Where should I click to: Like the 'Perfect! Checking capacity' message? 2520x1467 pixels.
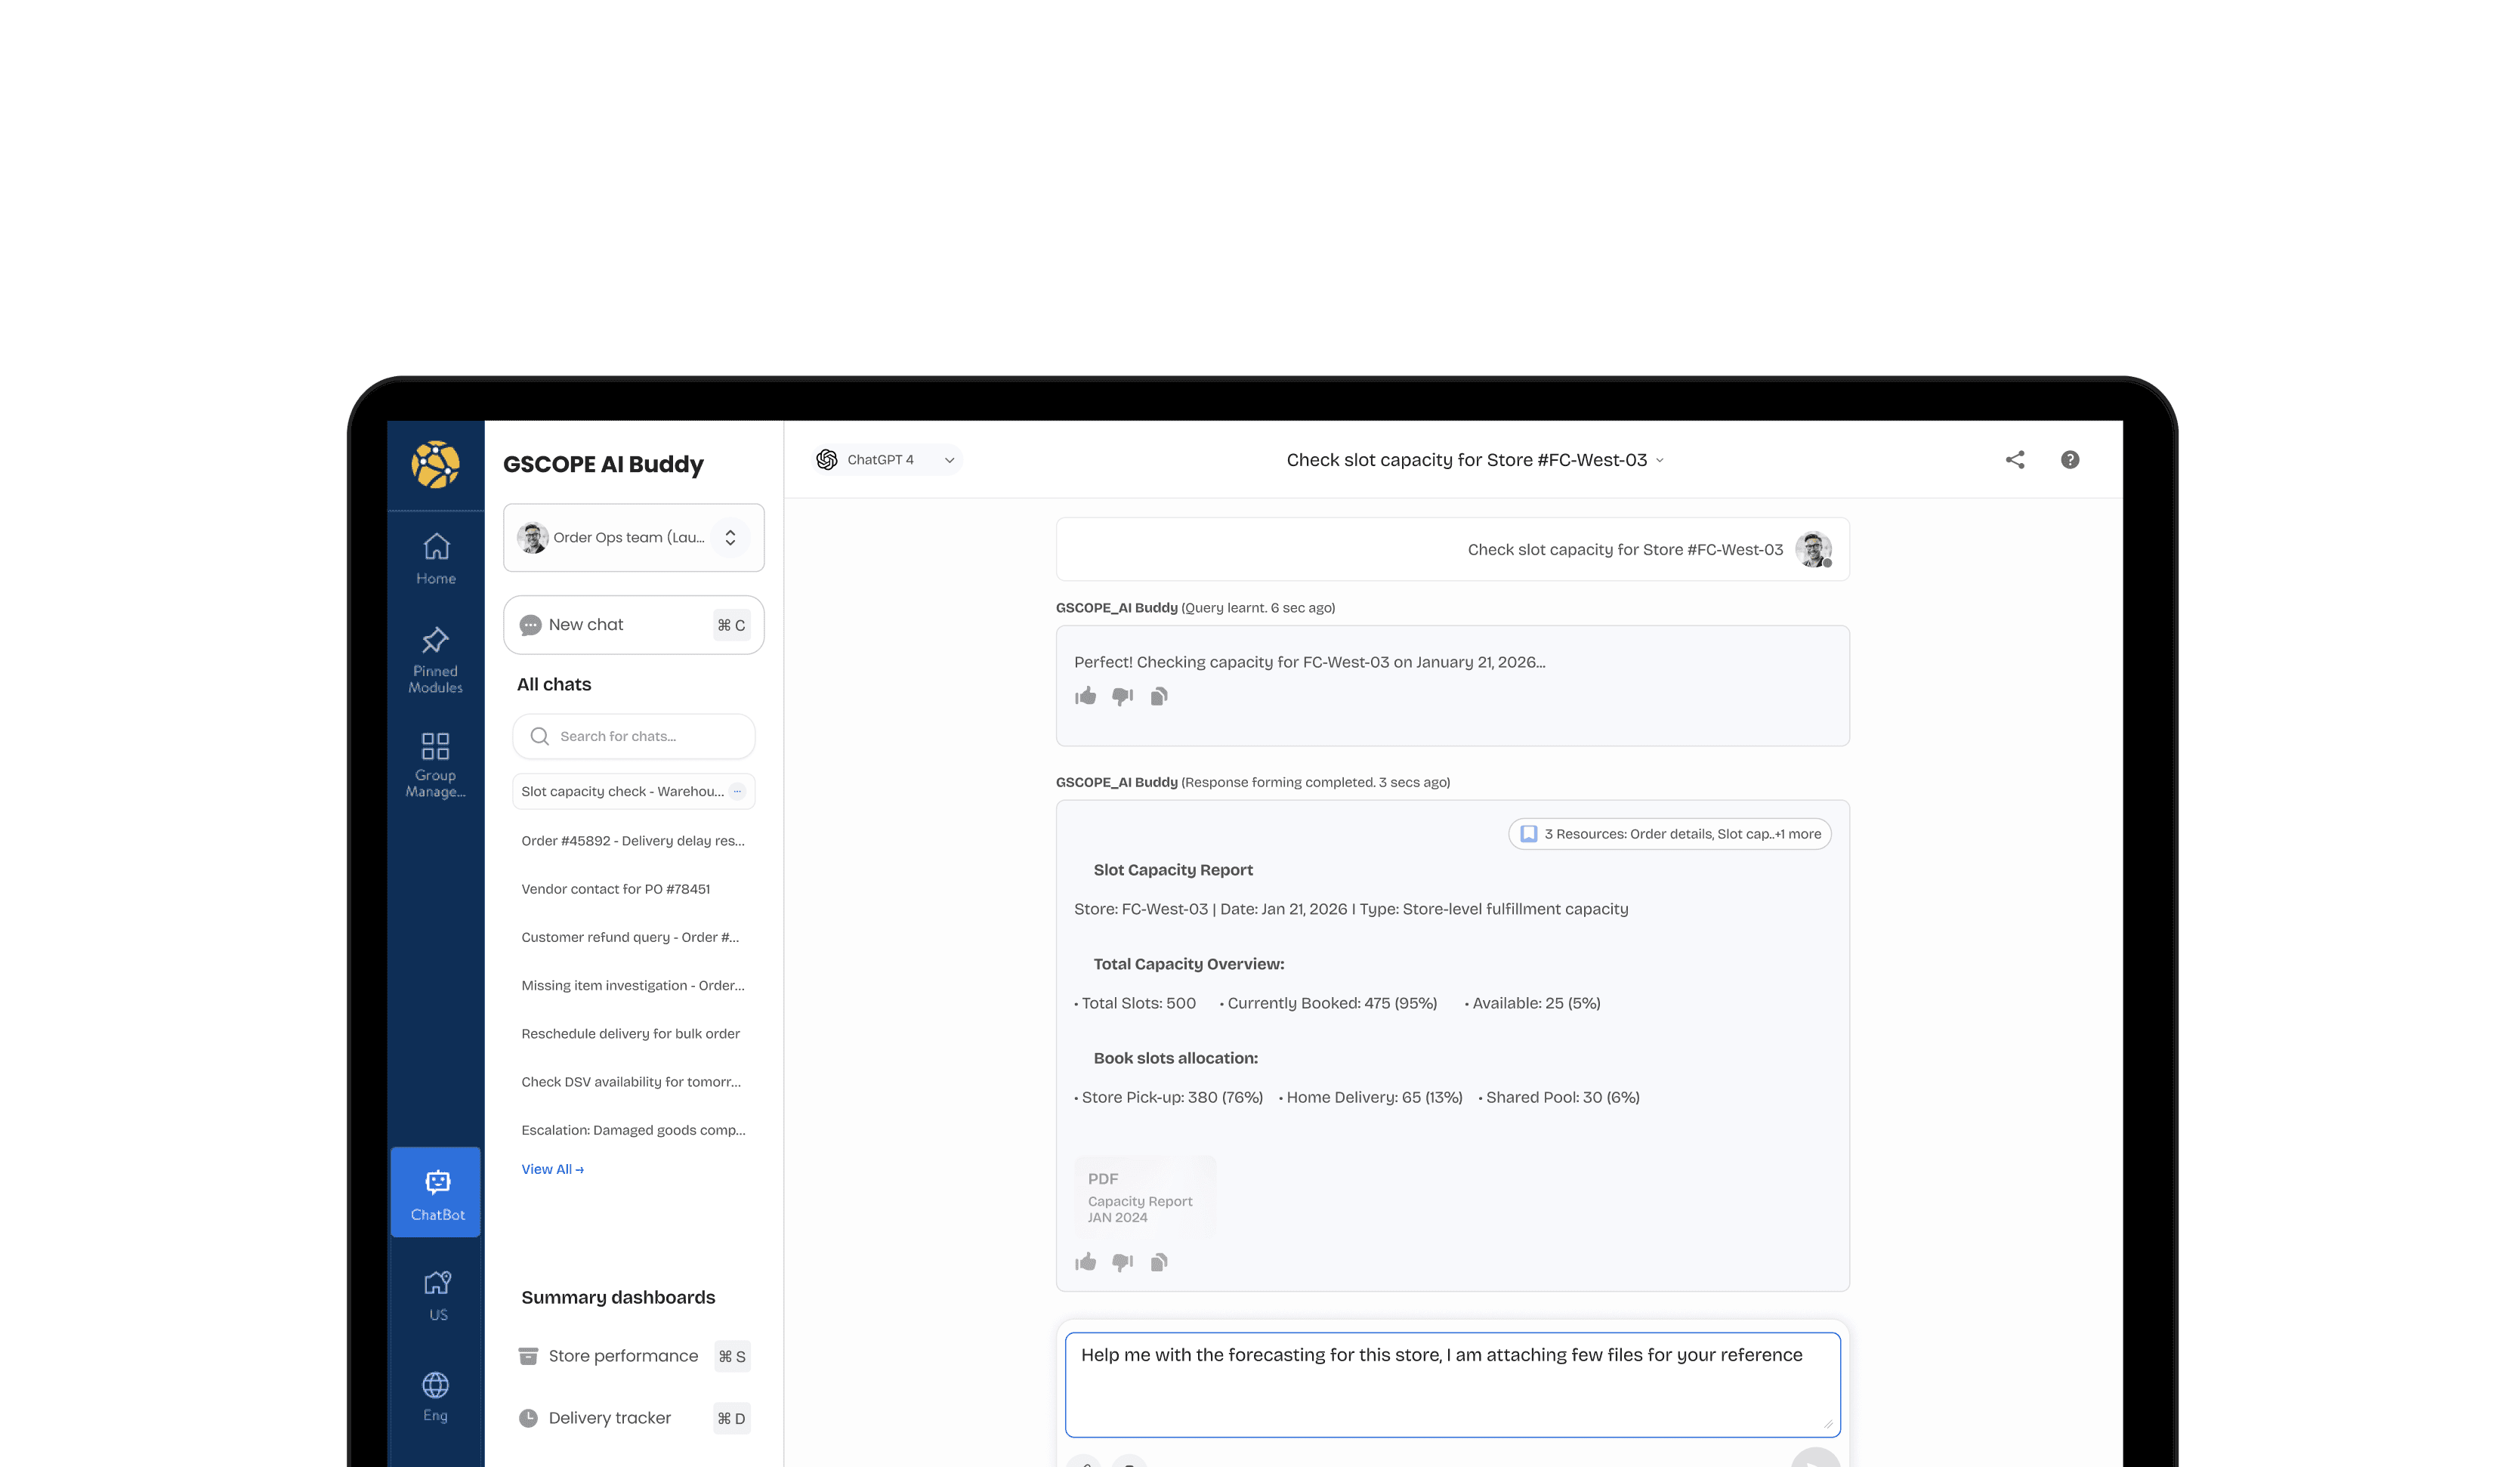tap(1085, 697)
